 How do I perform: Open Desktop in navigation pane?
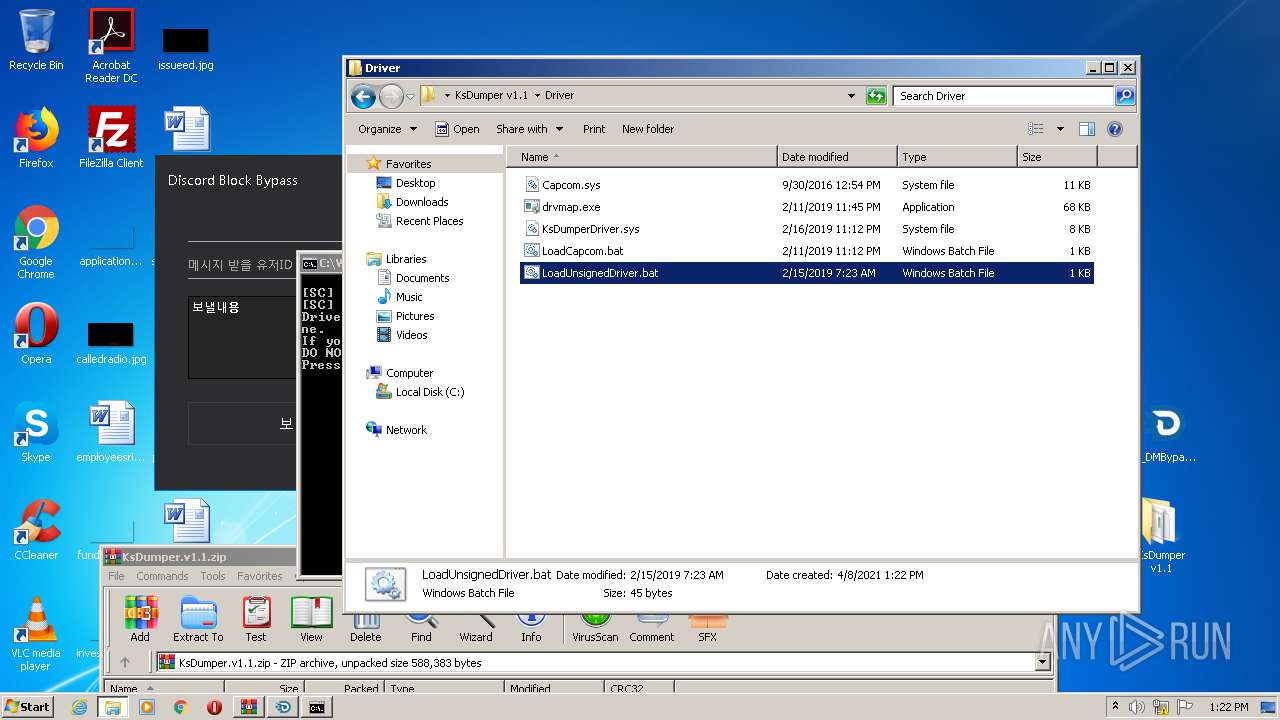point(415,183)
